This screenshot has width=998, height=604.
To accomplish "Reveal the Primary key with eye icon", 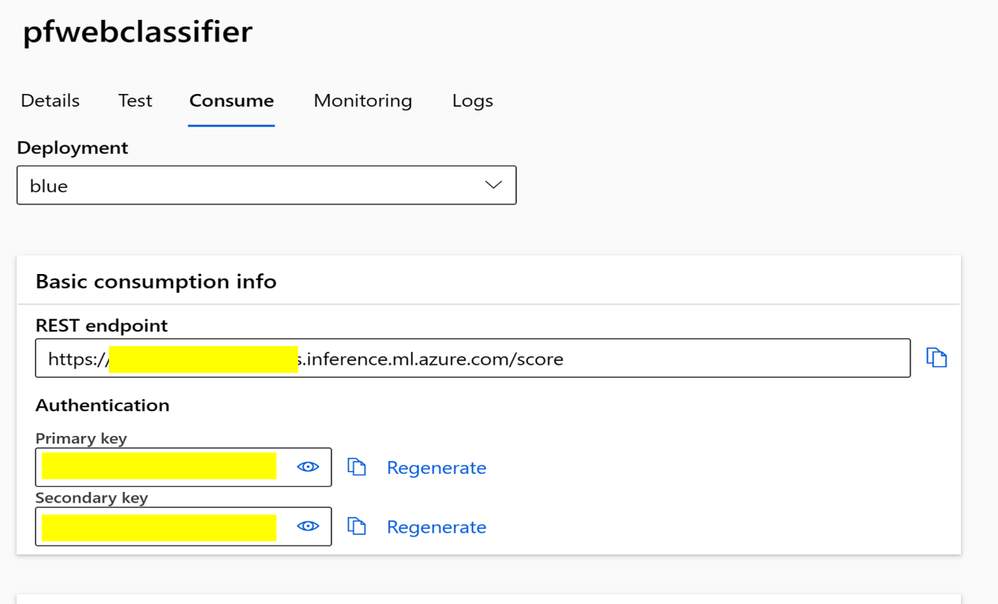I will 308,467.
